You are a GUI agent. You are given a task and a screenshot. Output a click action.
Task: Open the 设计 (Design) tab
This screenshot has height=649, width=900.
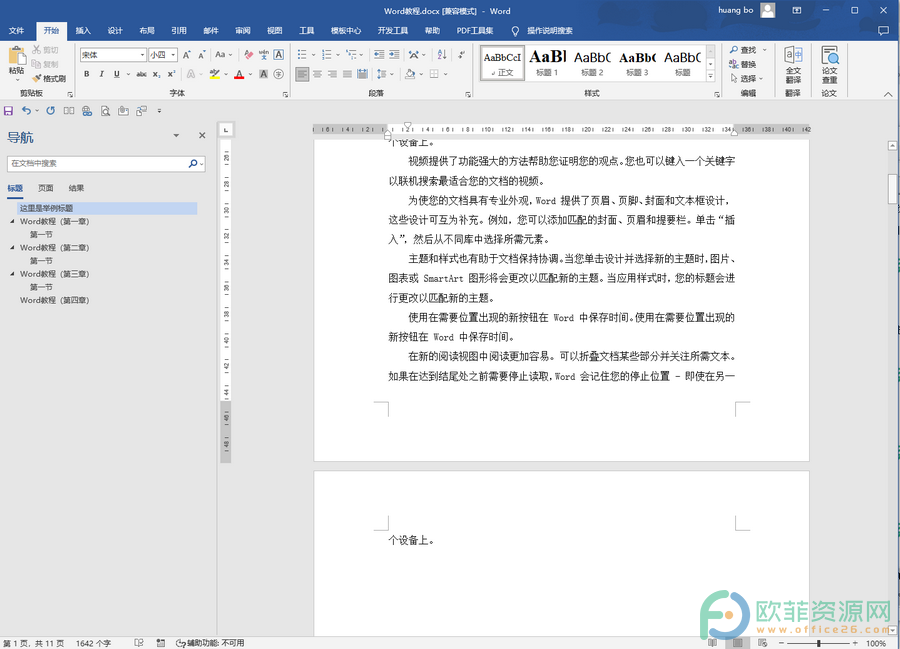[x=115, y=30]
